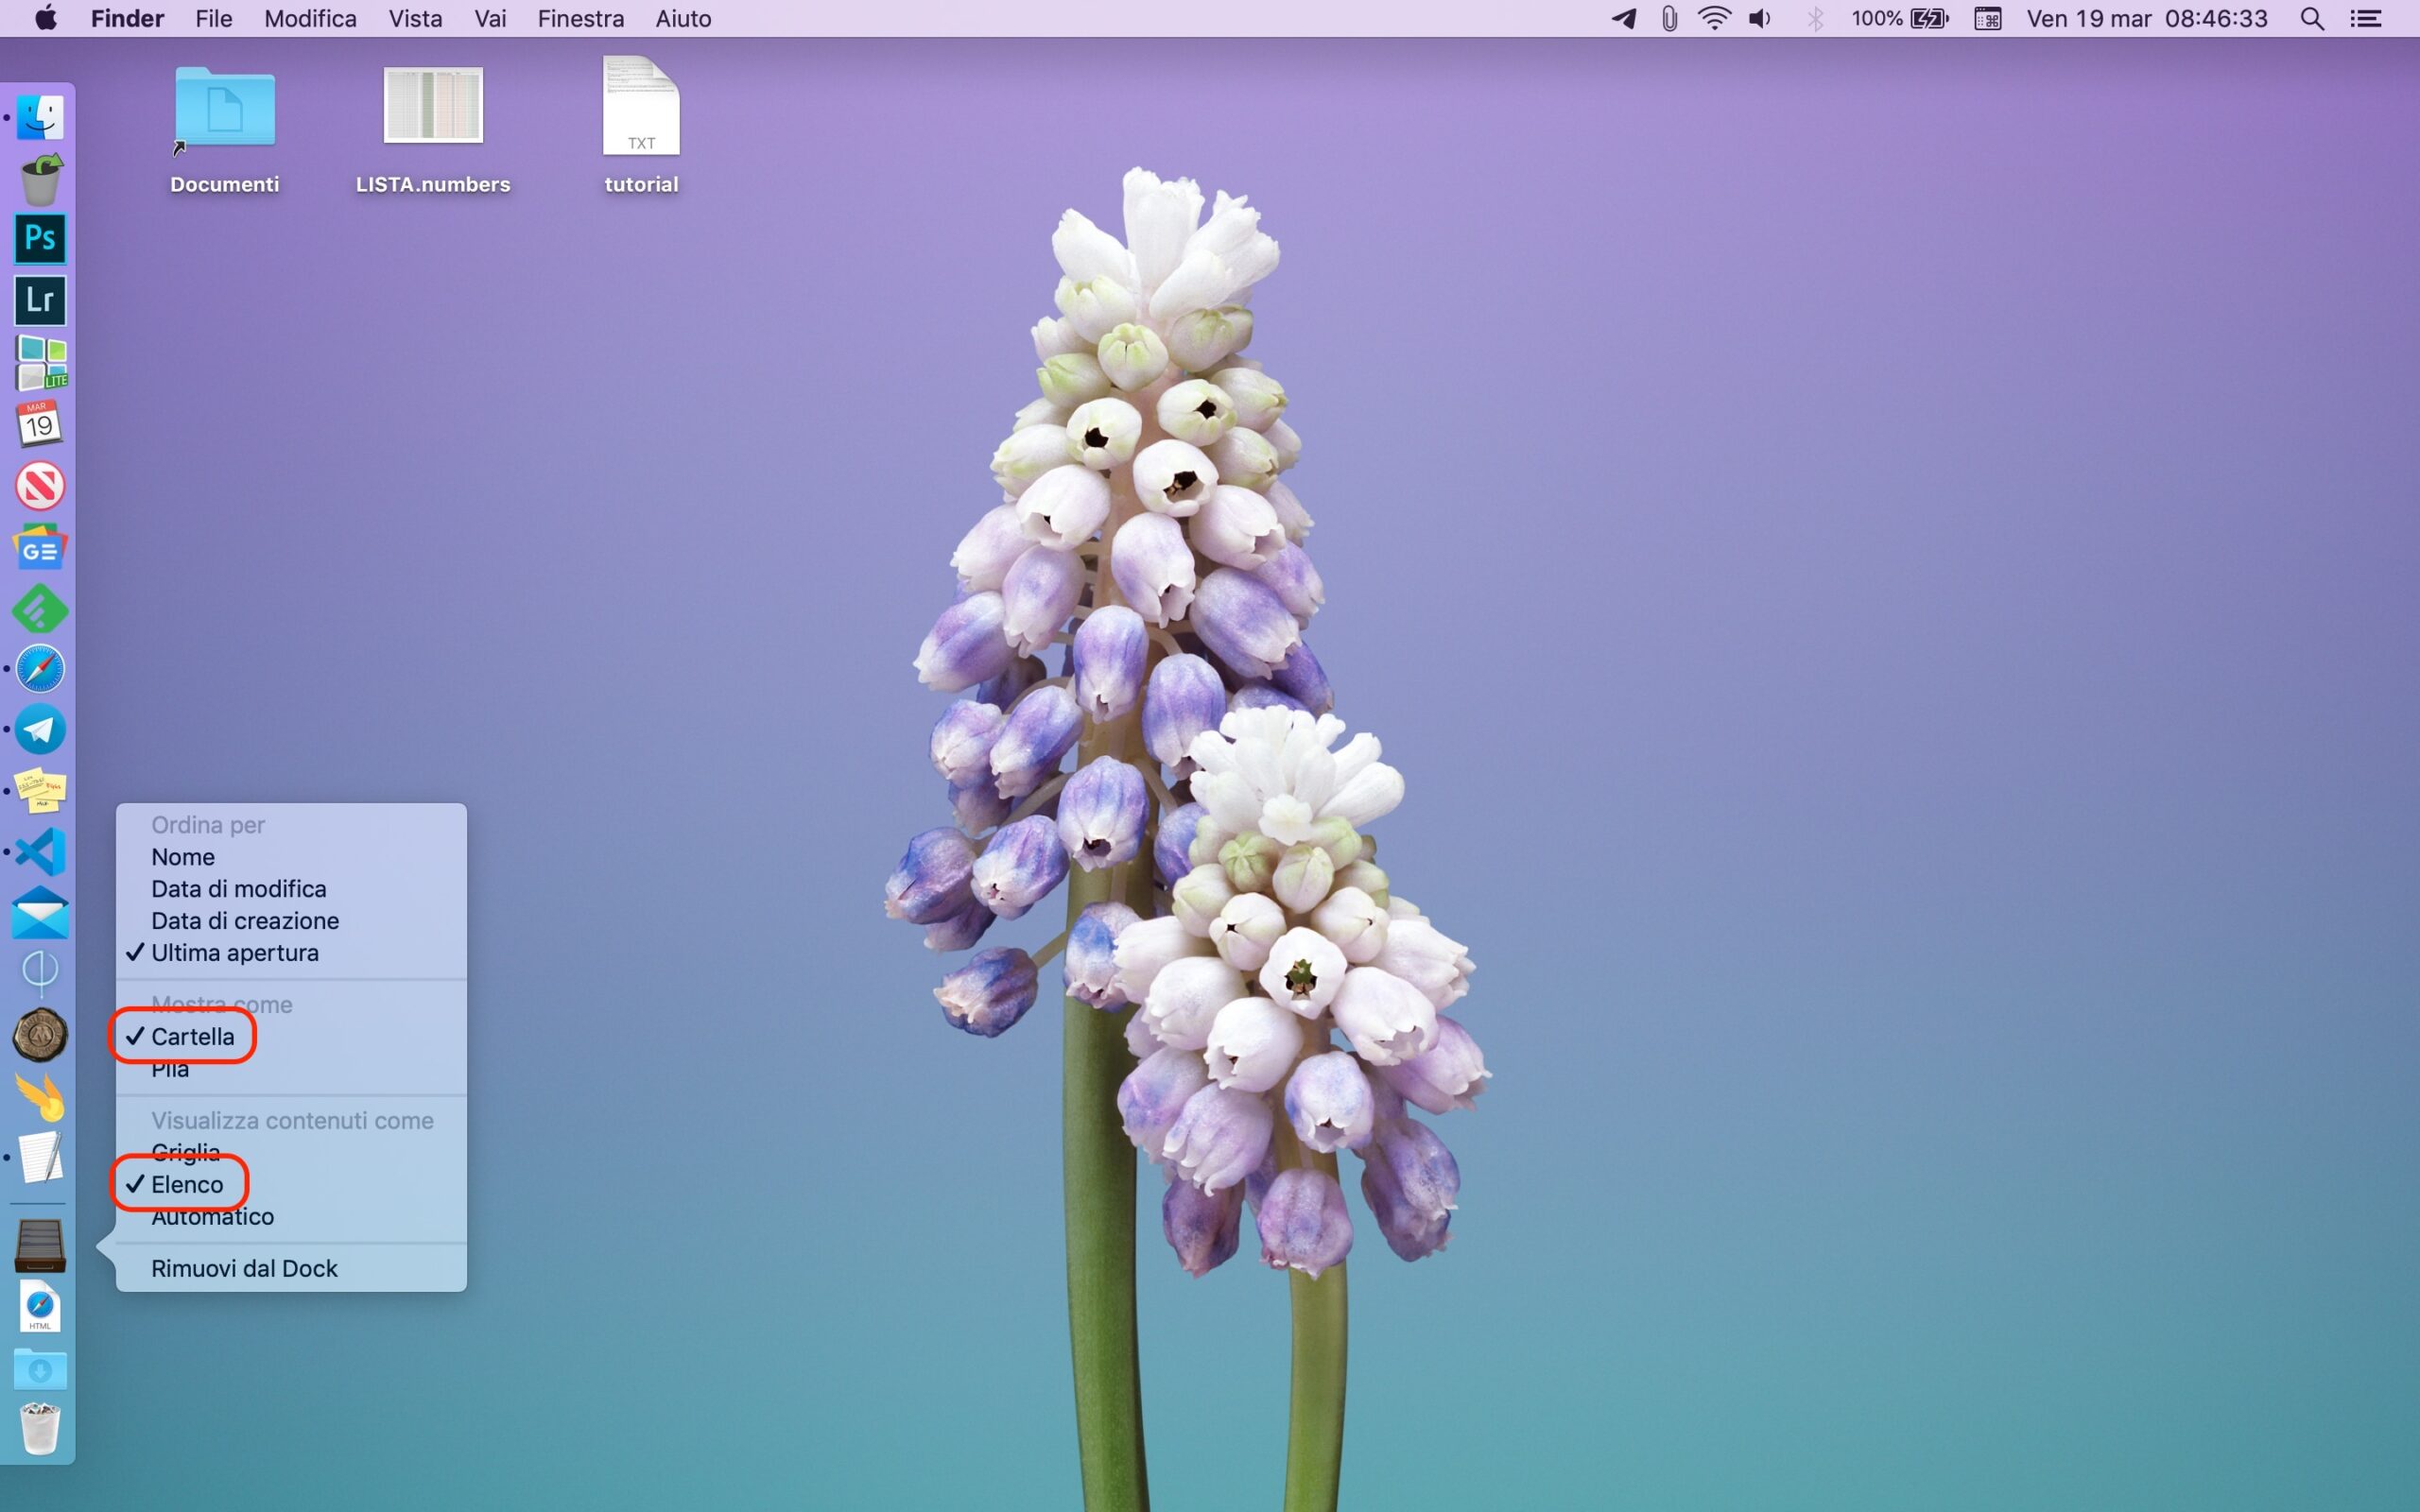Image resolution: width=2420 pixels, height=1512 pixels.
Task: Open Photoshop from the Dock
Action: tap(40, 238)
